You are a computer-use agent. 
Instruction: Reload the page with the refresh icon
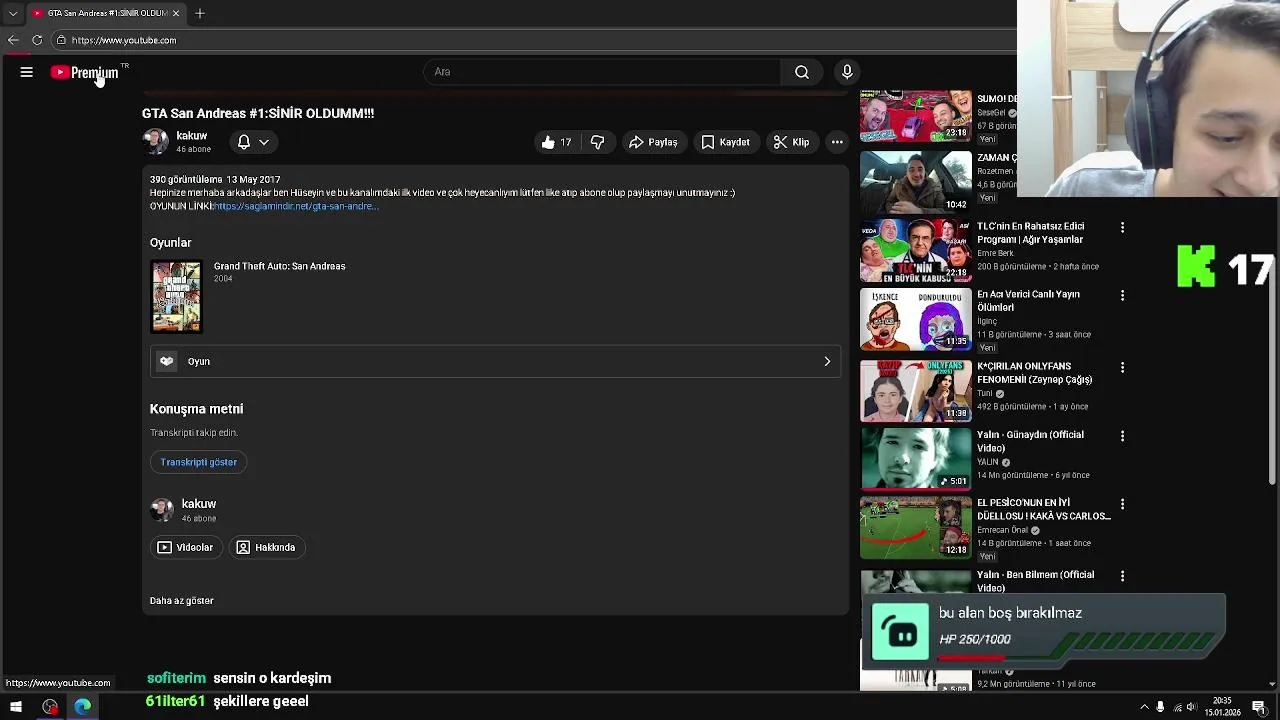[37, 40]
